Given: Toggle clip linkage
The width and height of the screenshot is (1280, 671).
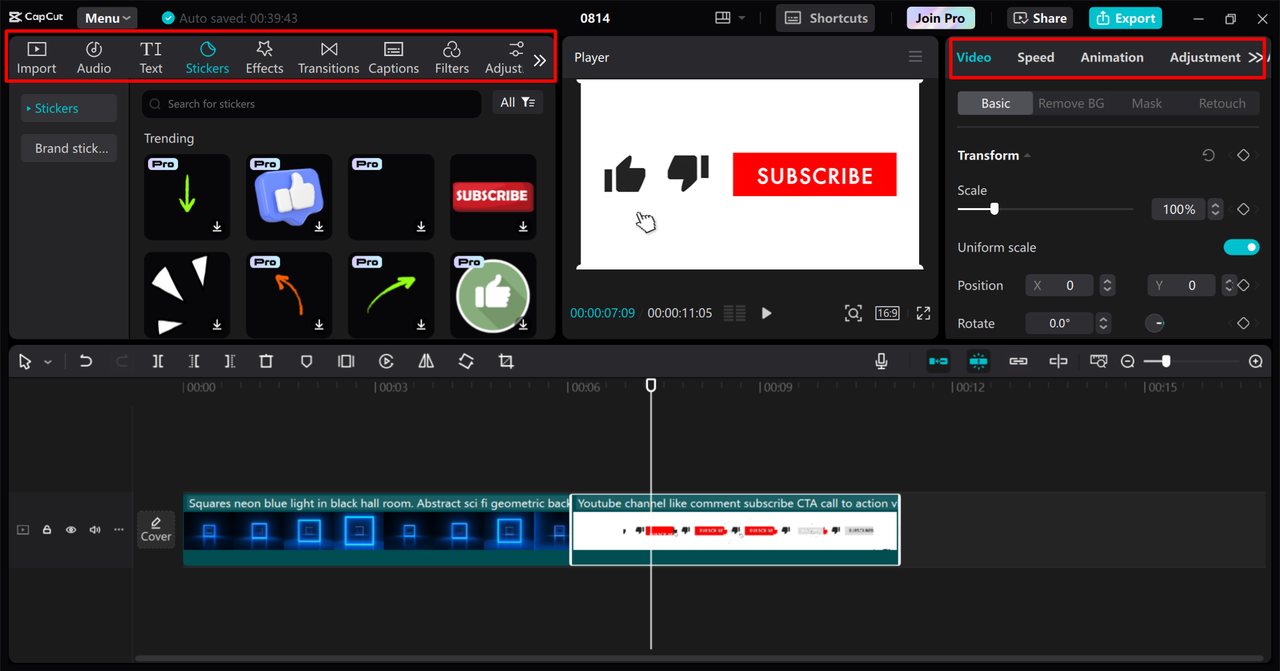Looking at the screenshot, I should (1018, 361).
